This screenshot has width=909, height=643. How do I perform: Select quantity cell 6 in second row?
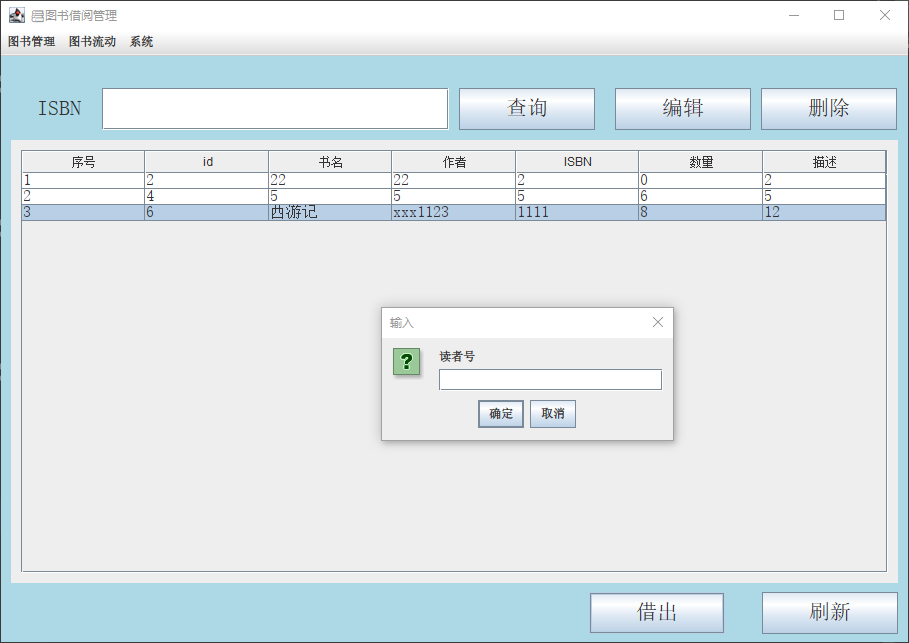pyautogui.click(x=701, y=196)
